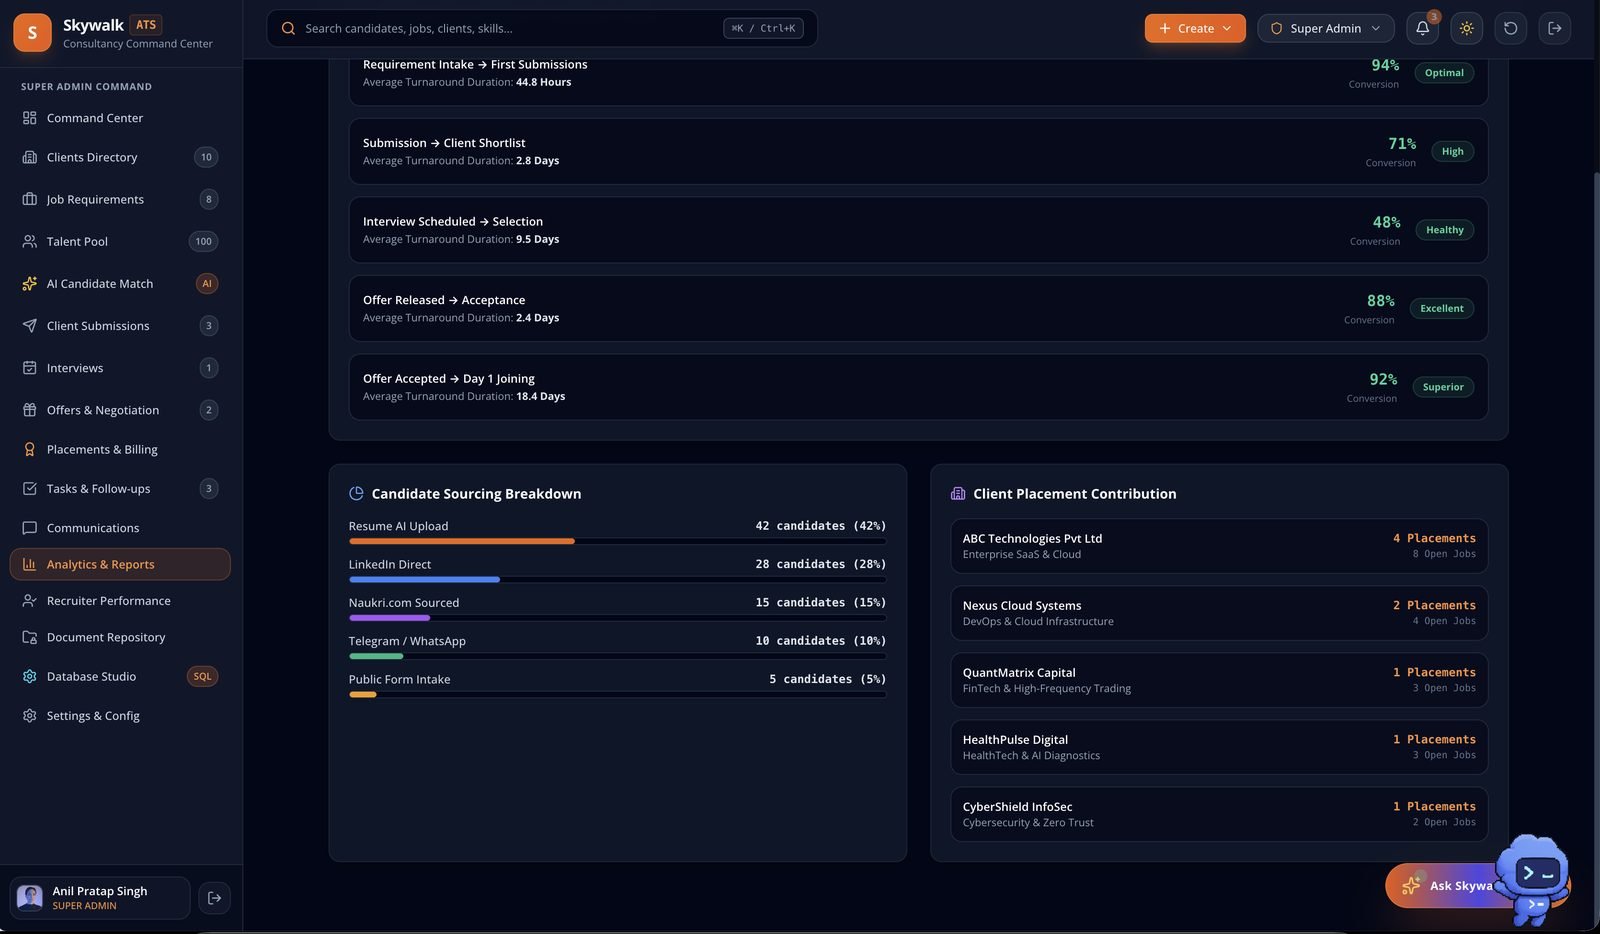Click the Placements & Billing award icon

click(30, 450)
